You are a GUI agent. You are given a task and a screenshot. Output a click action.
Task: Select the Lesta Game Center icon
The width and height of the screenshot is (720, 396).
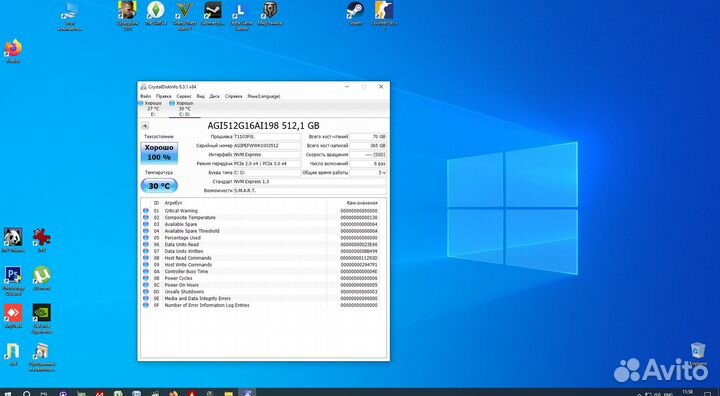click(242, 16)
